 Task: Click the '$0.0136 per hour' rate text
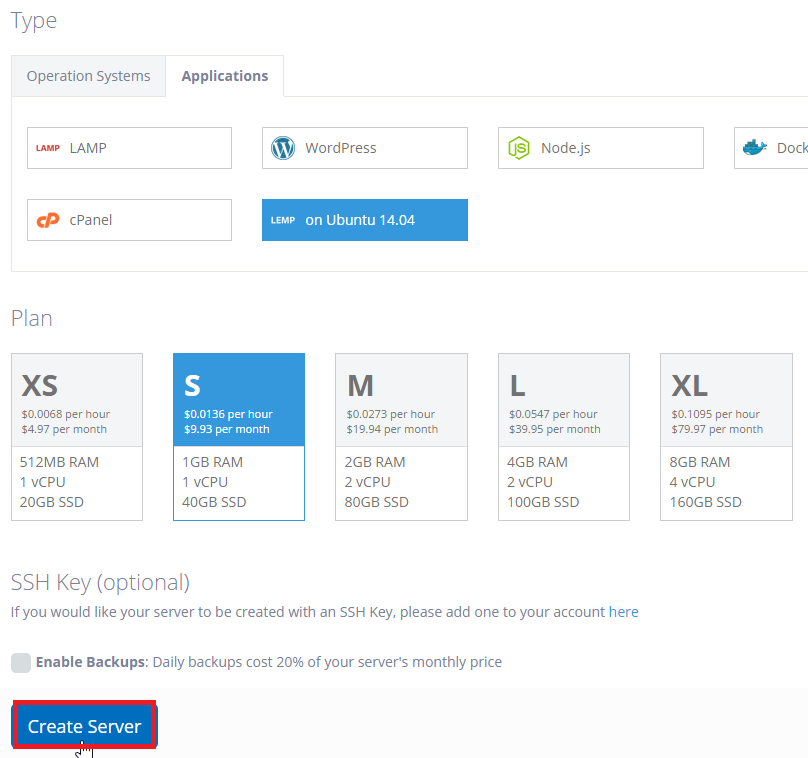228,414
